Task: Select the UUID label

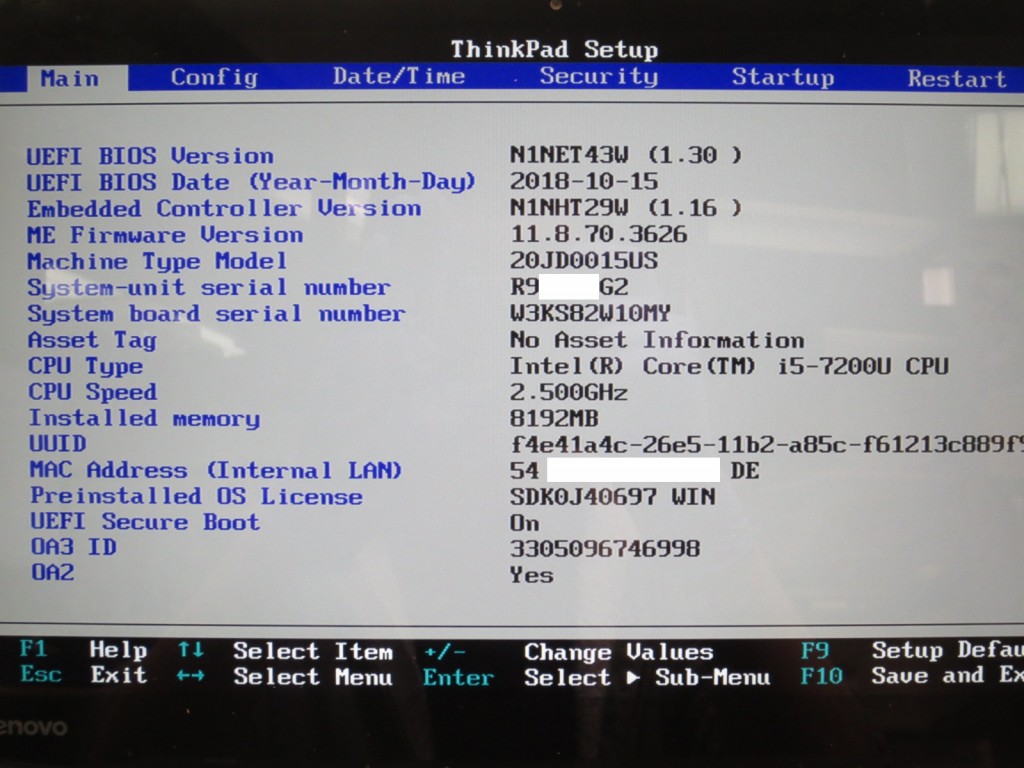Action: [57, 444]
